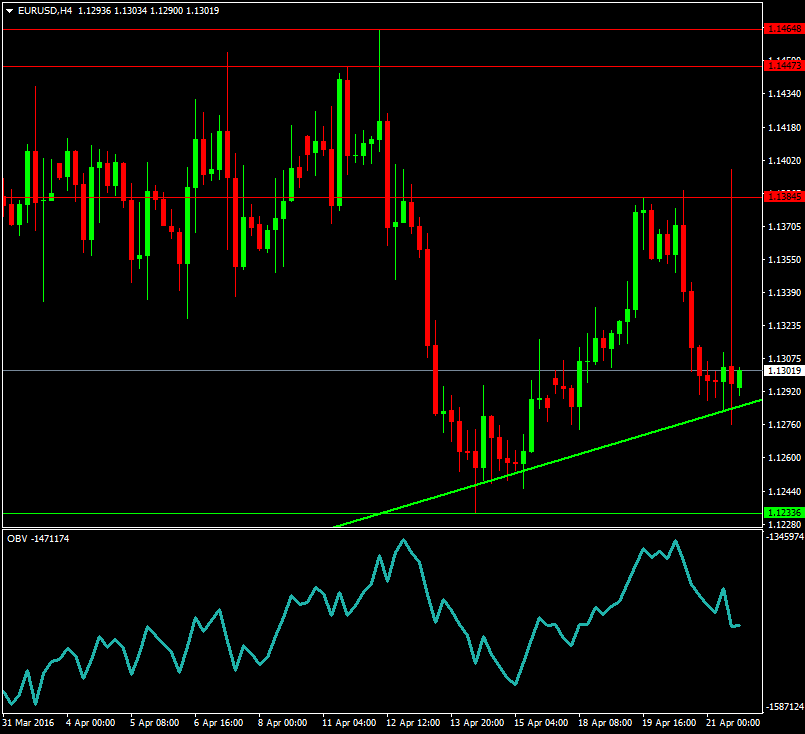Click the 31 Mar 2016 date label
Image resolution: width=805 pixels, height=734 pixels.
[29, 722]
